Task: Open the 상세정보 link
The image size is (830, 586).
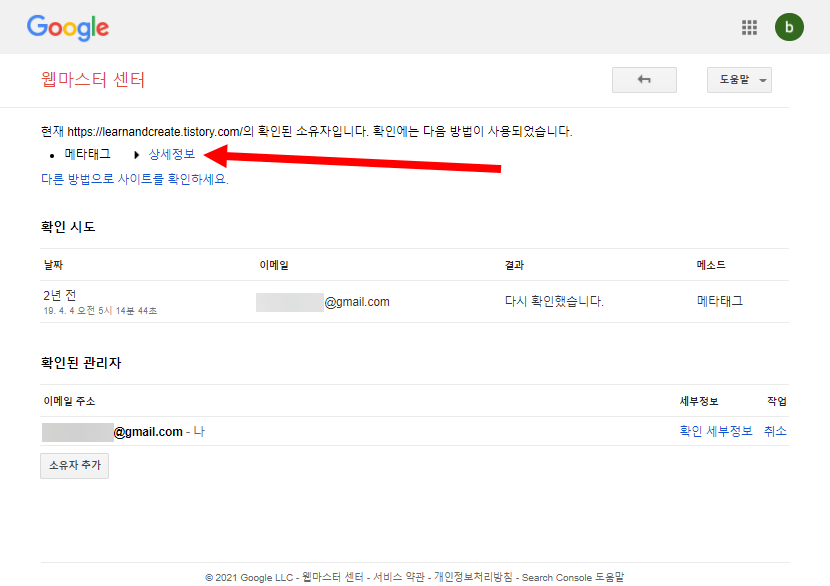Action: [172, 154]
